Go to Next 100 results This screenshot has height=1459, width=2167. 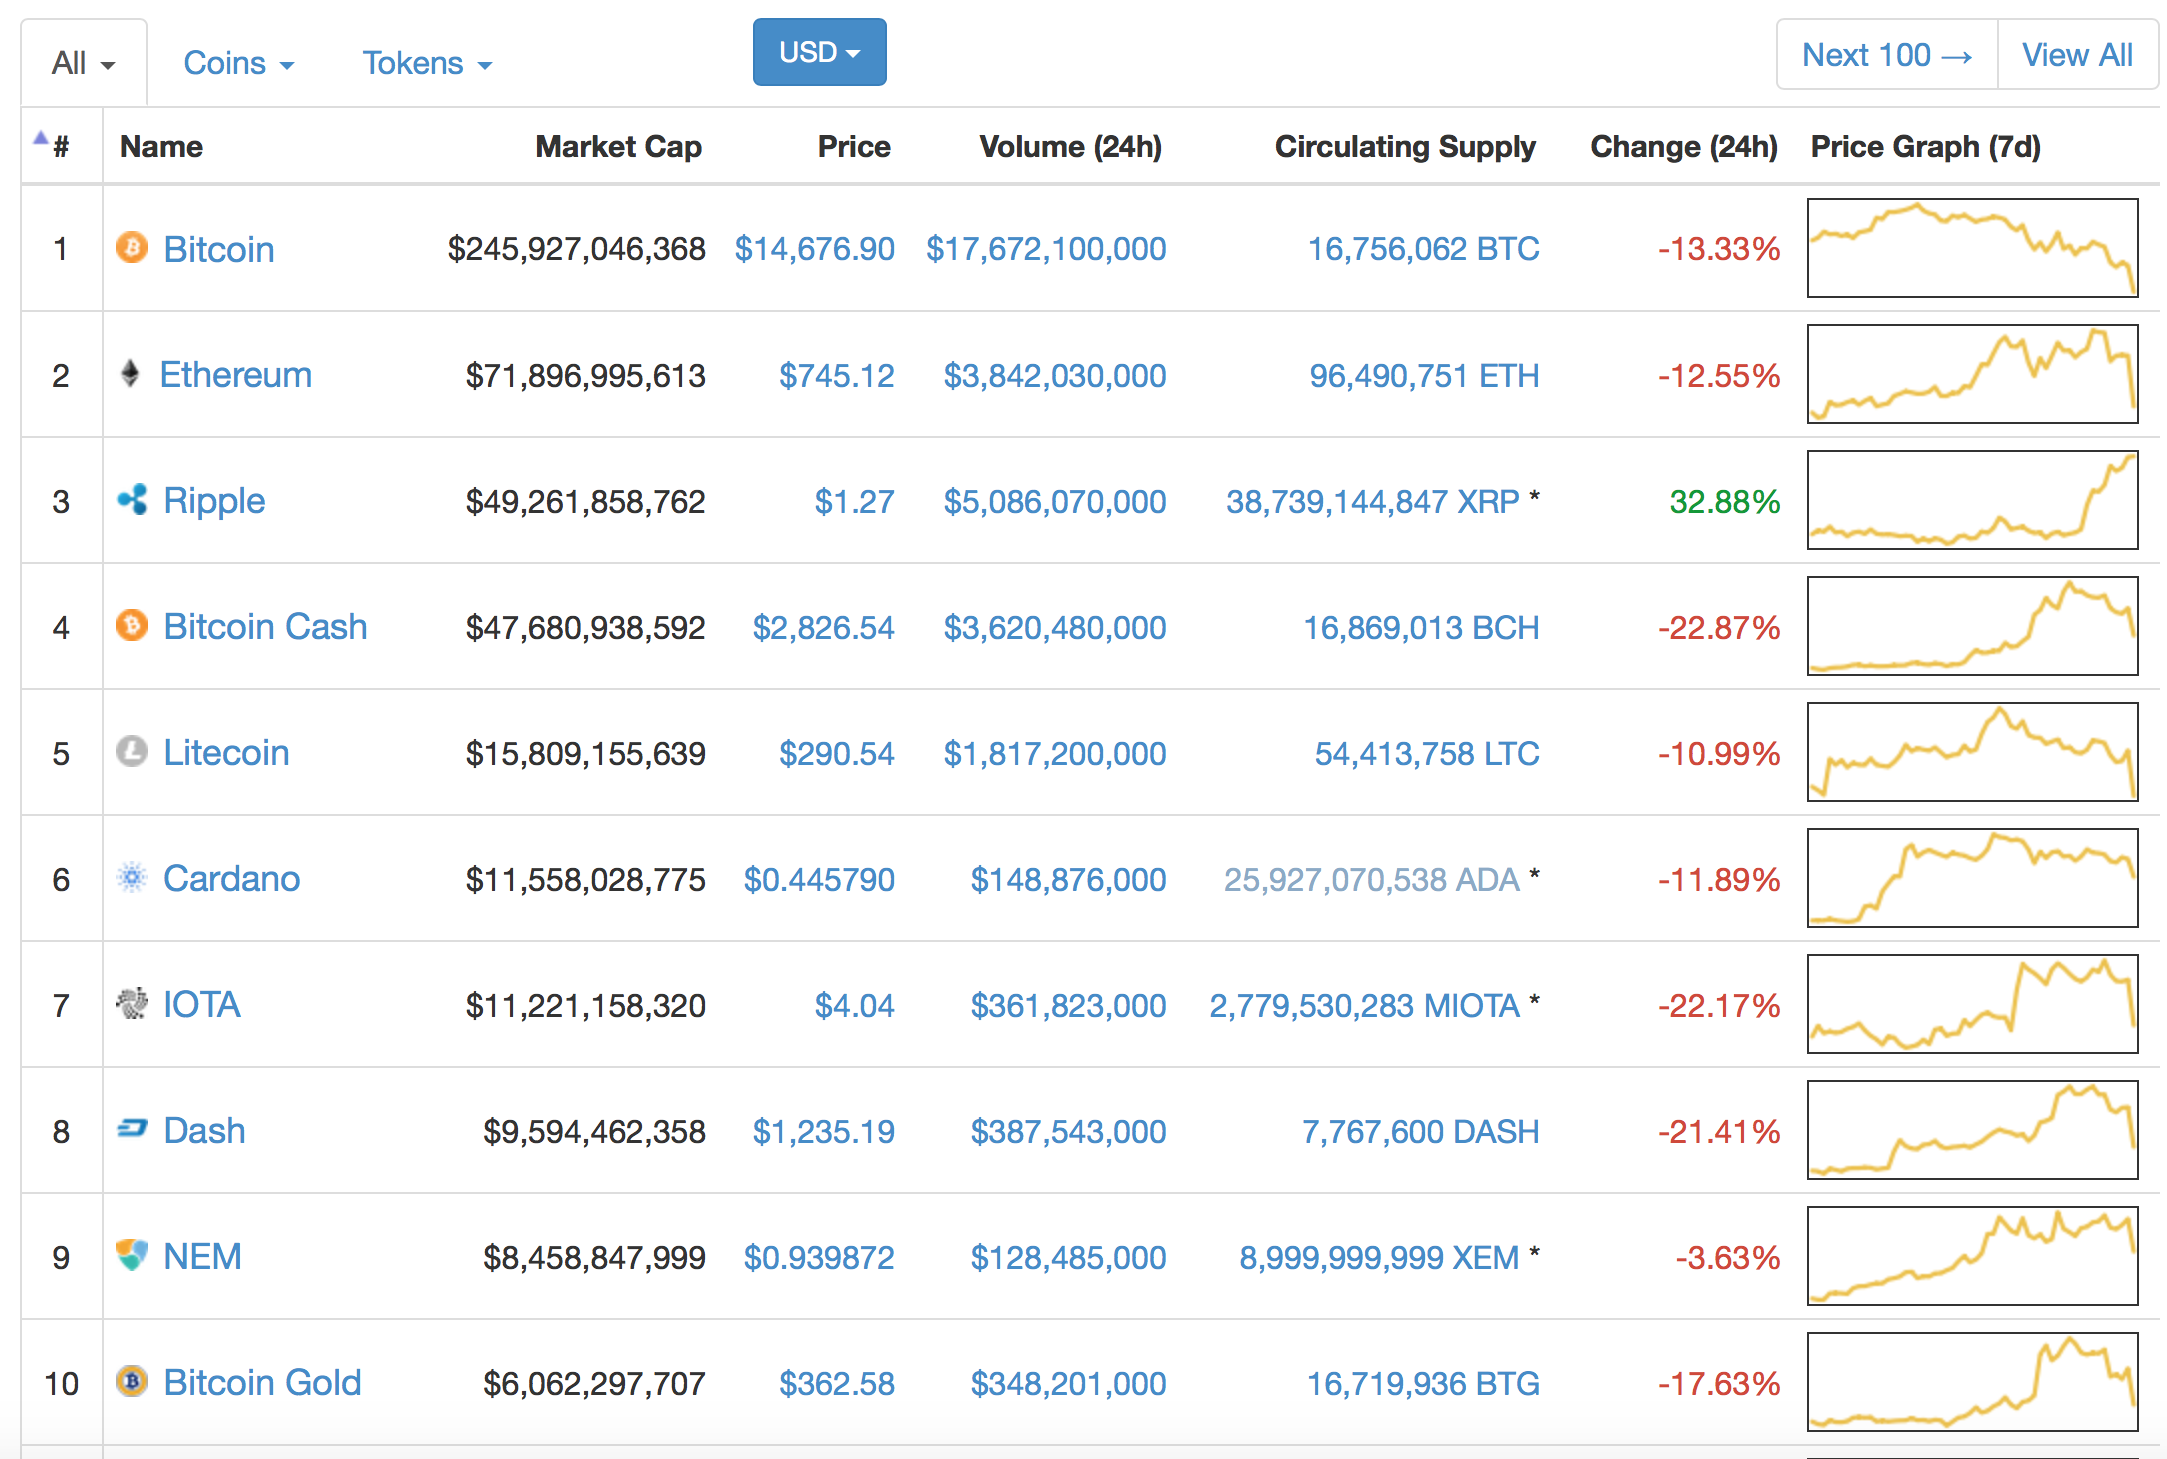(1886, 55)
